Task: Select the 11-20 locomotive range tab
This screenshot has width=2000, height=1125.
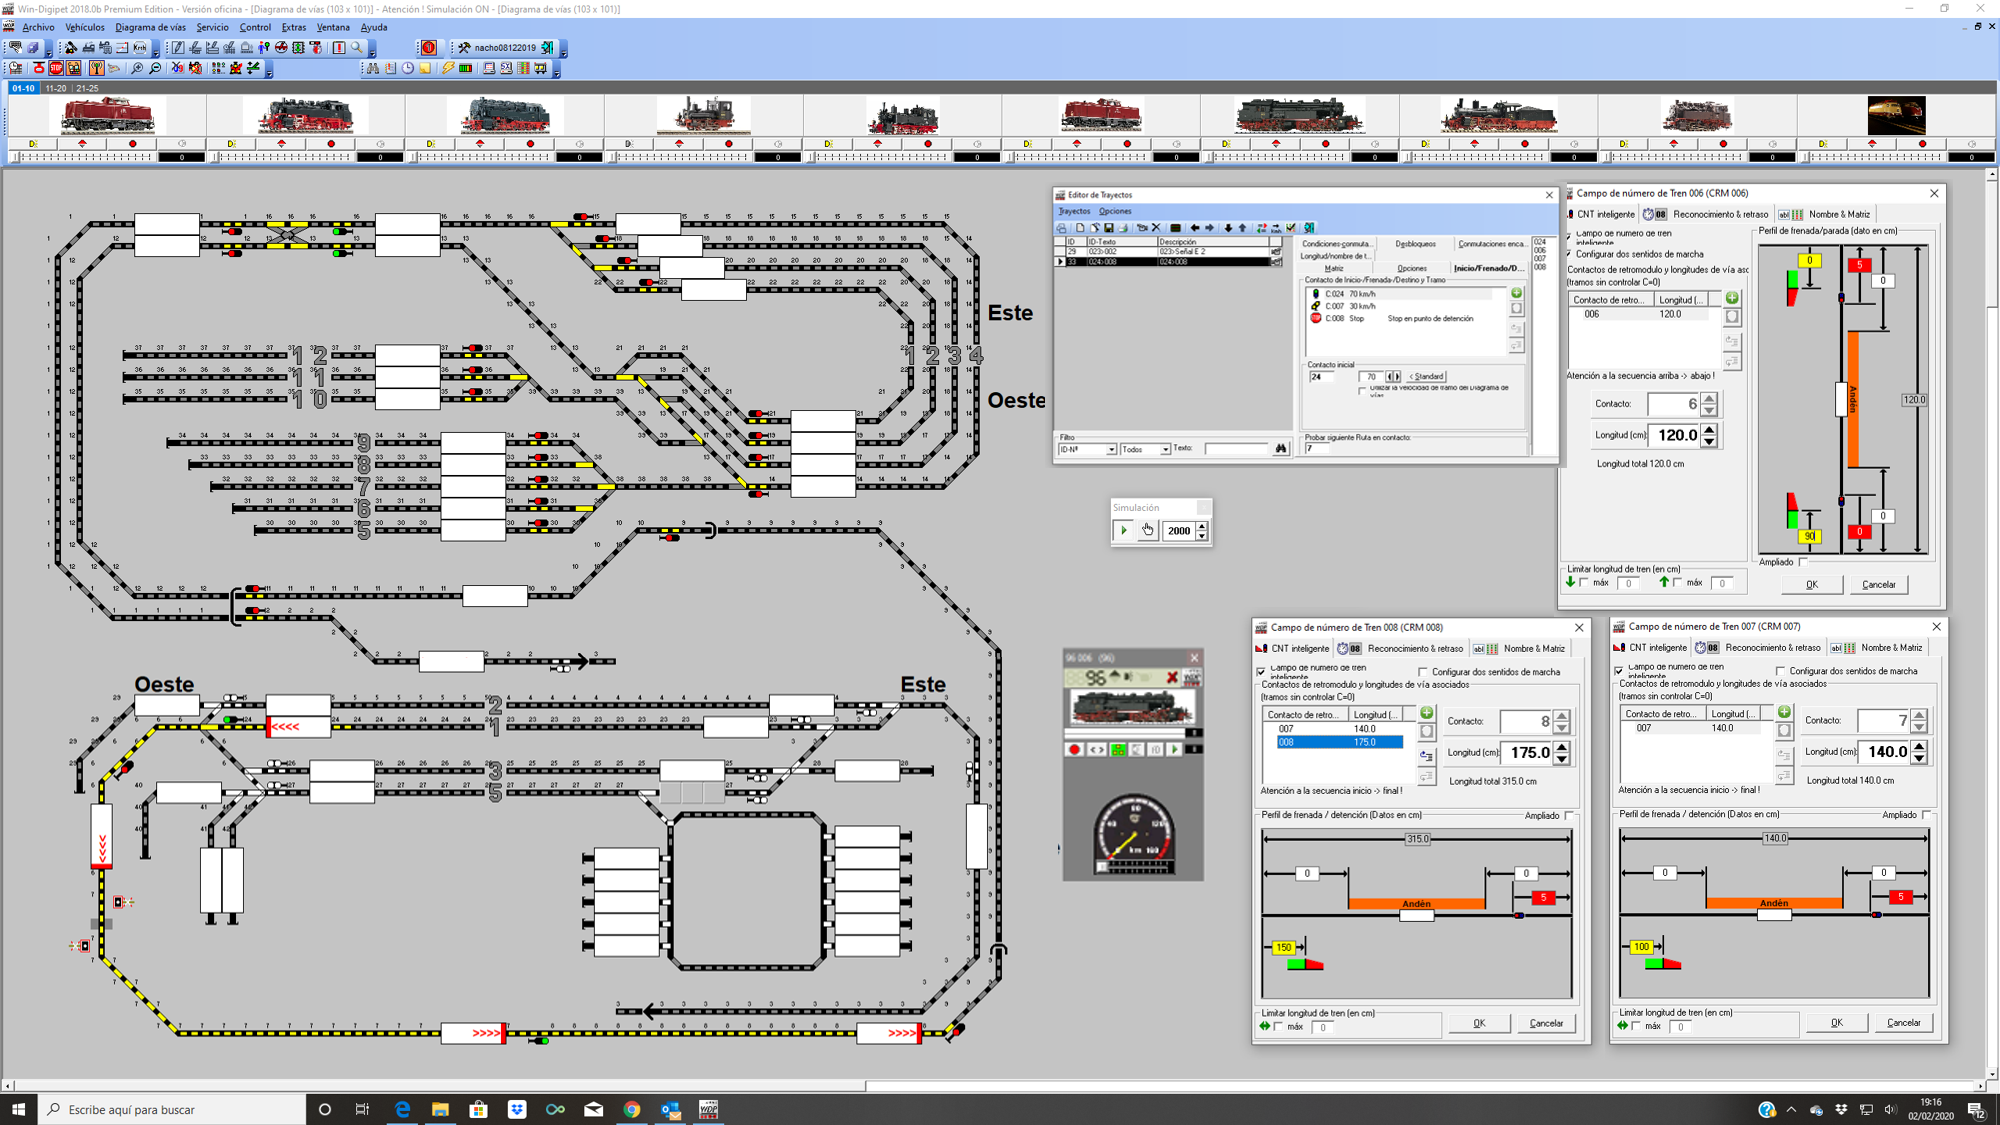Action: click(56, 88)
